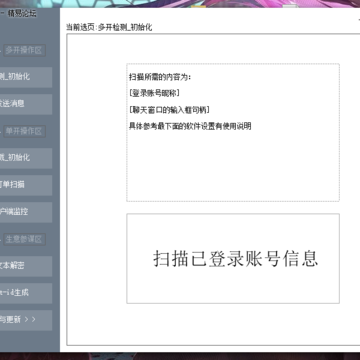Open 检测_初始化 under 单开操作区

(26, 158)
